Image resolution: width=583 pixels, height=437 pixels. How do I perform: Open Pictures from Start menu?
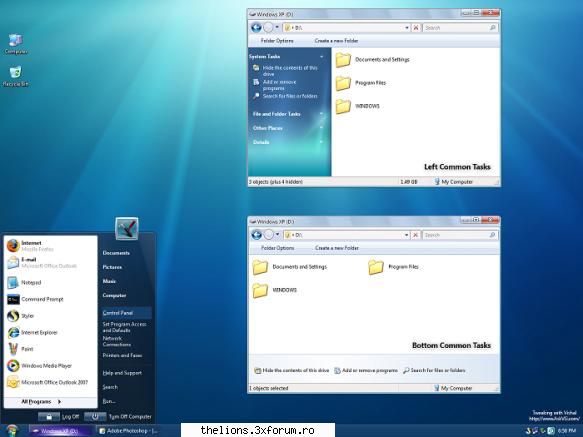pos(112,267)
